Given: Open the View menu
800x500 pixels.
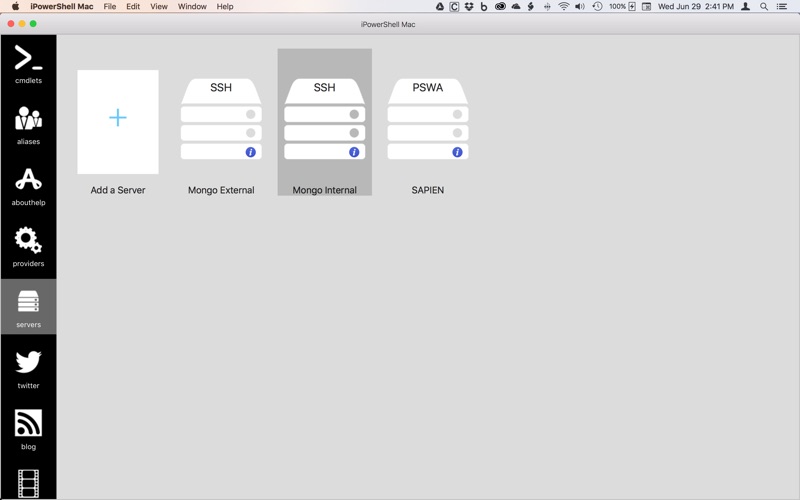Looking at the screenshot, I should 159,7.
